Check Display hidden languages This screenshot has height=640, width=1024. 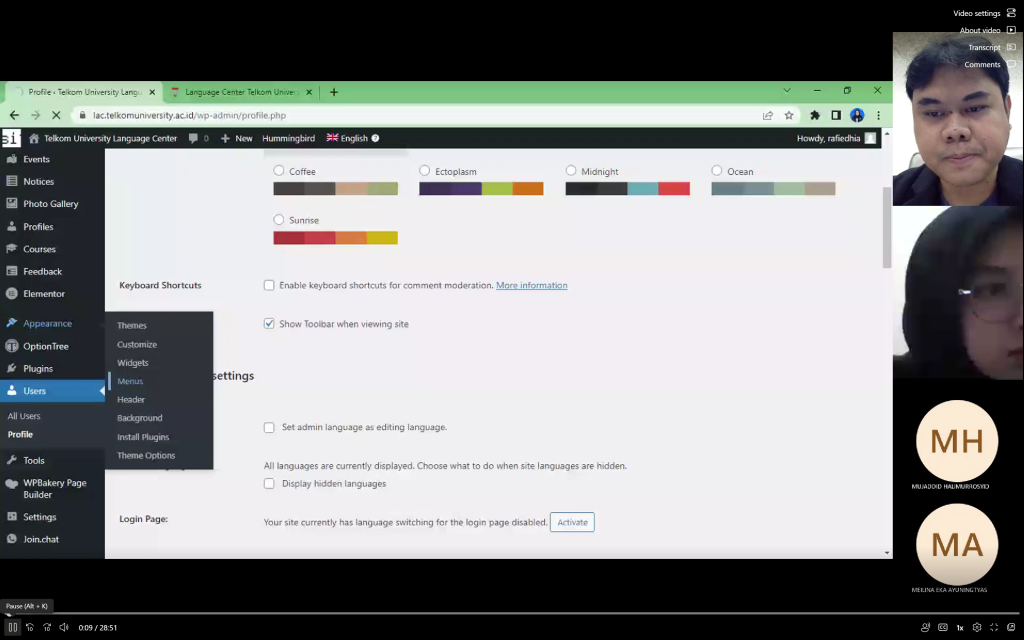(x=269, y=483)
